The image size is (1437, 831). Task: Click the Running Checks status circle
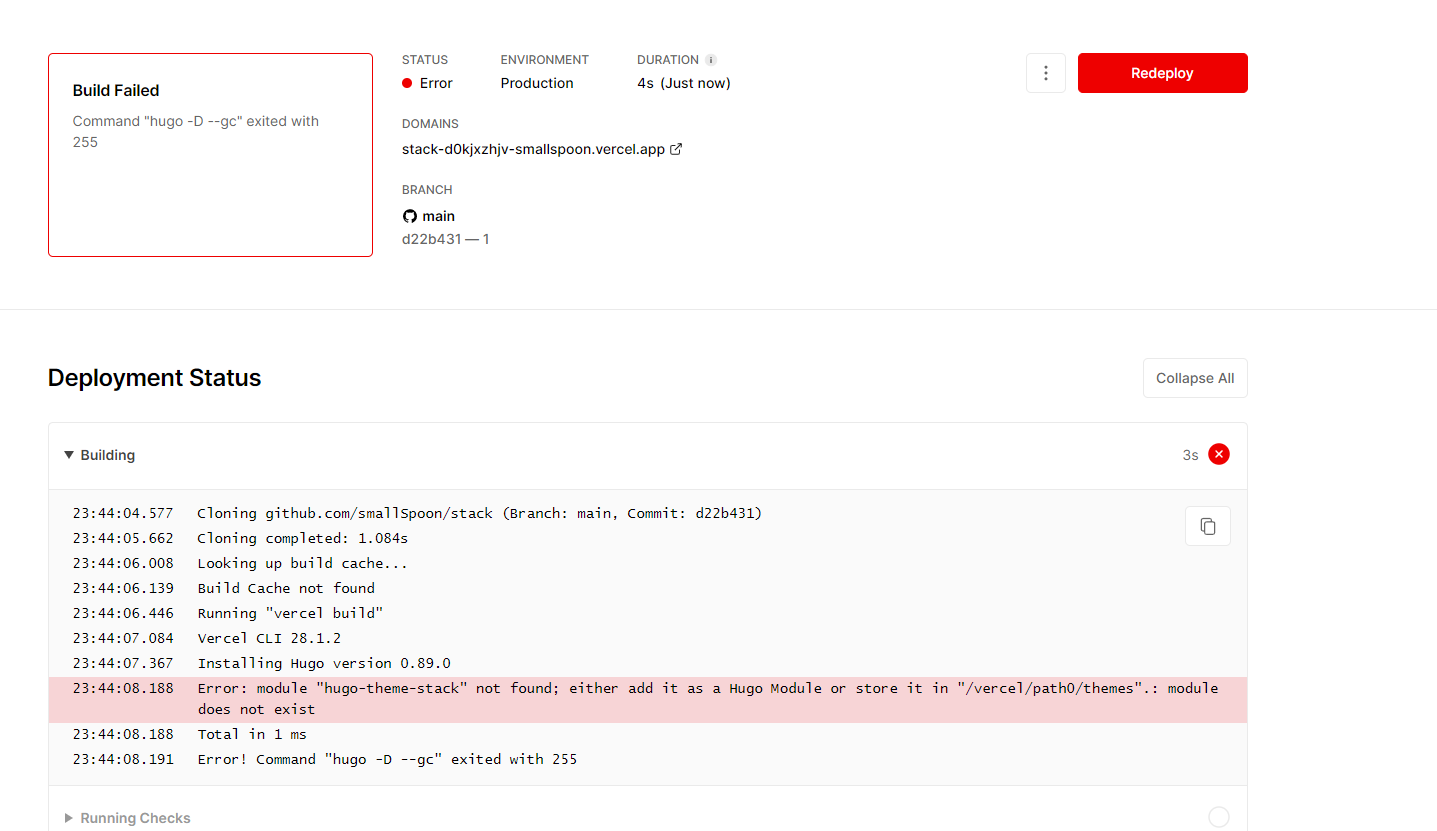coord(1218,817)
